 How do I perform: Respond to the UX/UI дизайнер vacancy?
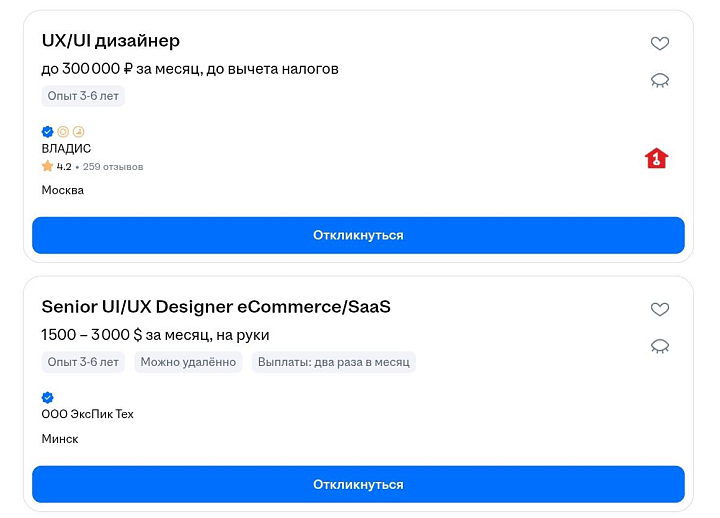(x=358, y=235)
